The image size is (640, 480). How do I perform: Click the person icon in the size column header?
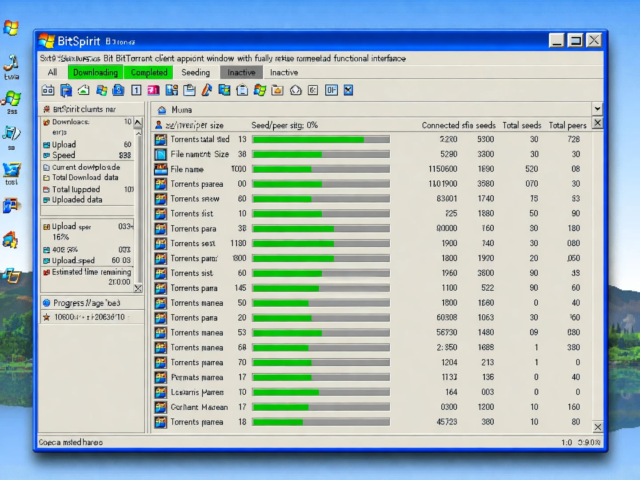(159, 125)
